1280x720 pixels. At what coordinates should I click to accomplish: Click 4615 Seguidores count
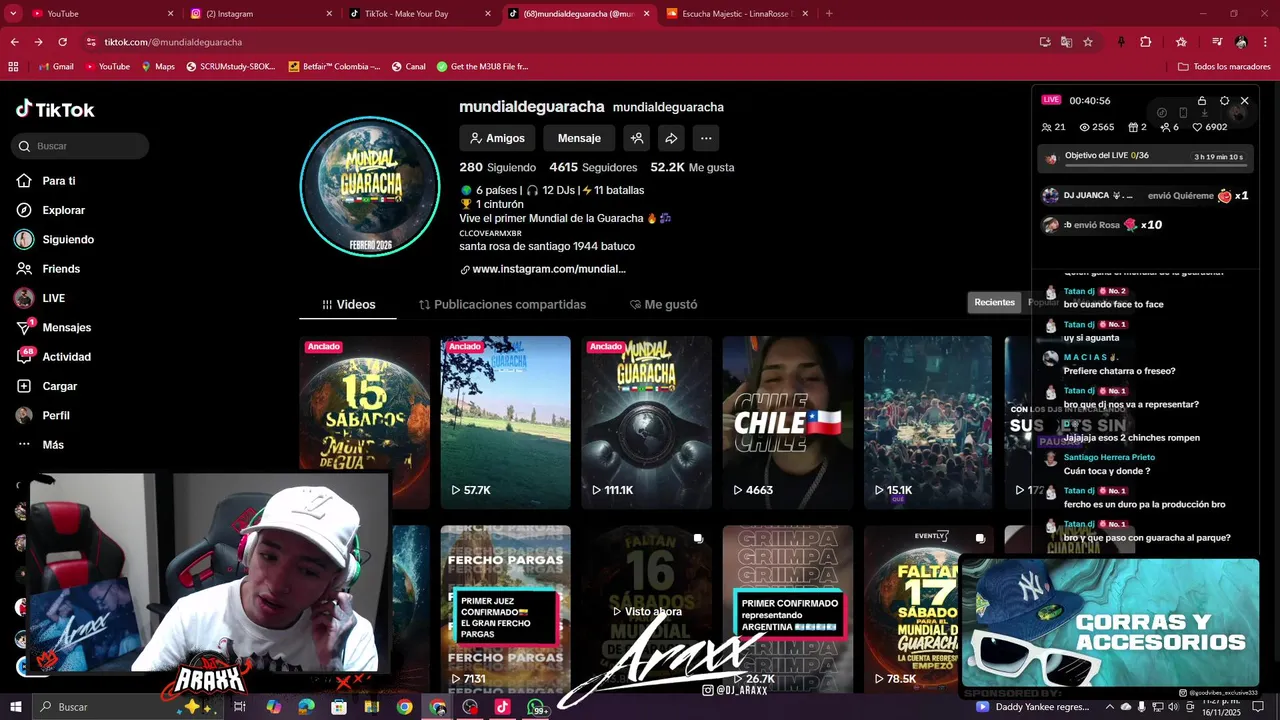click(593, 167)
